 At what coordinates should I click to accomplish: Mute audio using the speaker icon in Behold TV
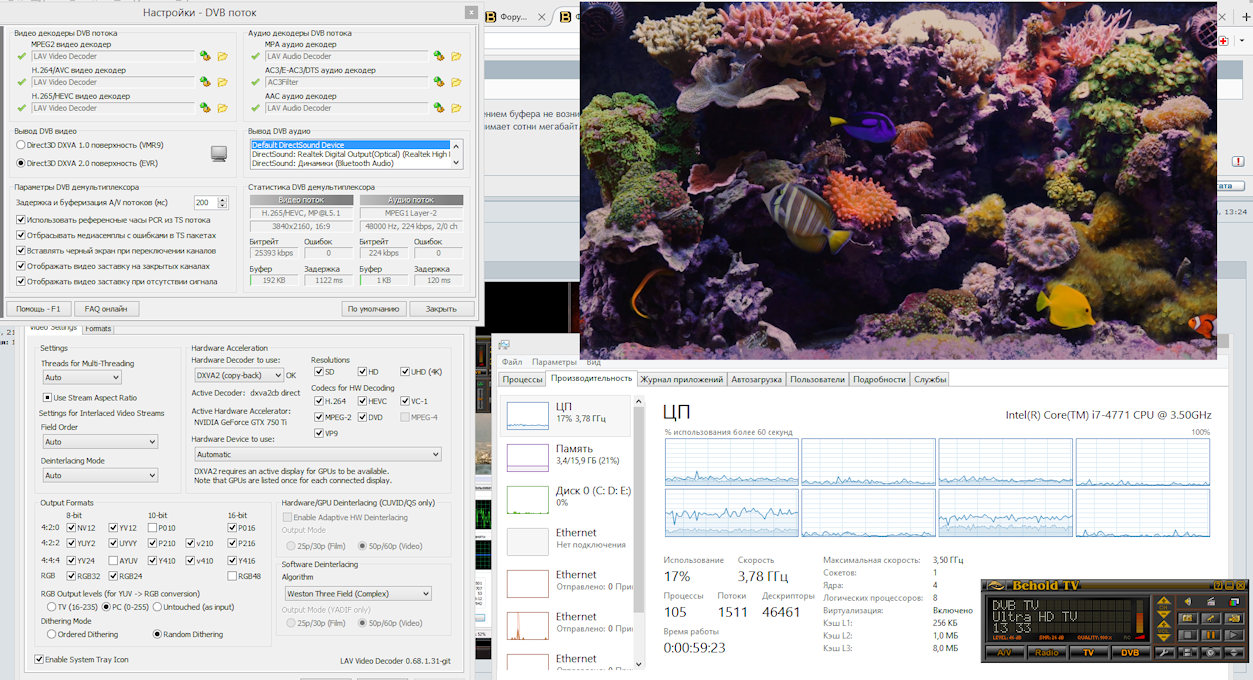[1187, 601]
